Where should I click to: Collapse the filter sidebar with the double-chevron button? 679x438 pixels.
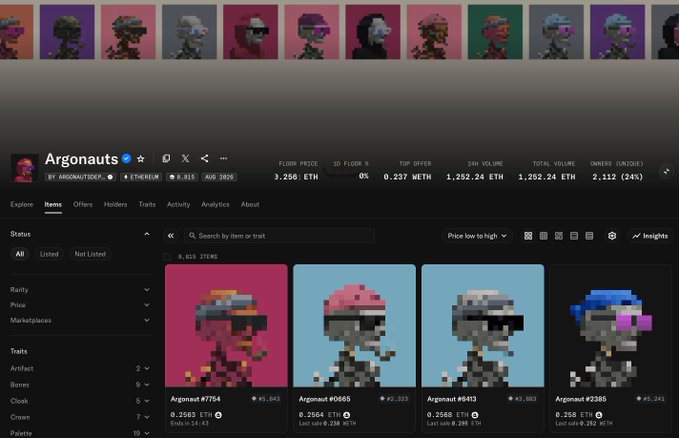(171, 236)
